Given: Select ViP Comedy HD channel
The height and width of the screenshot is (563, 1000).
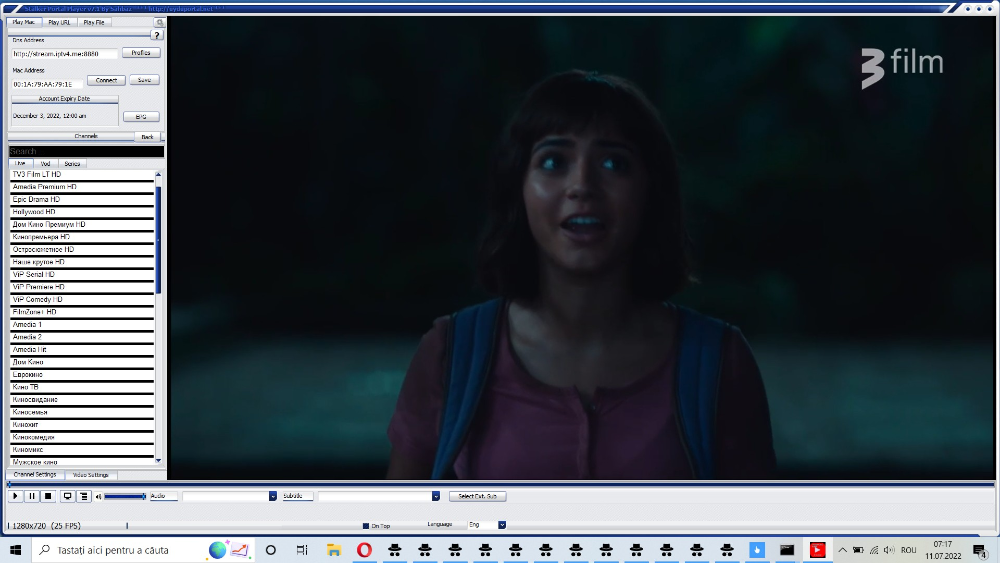Looking at the screenshot, I should 82,300.
